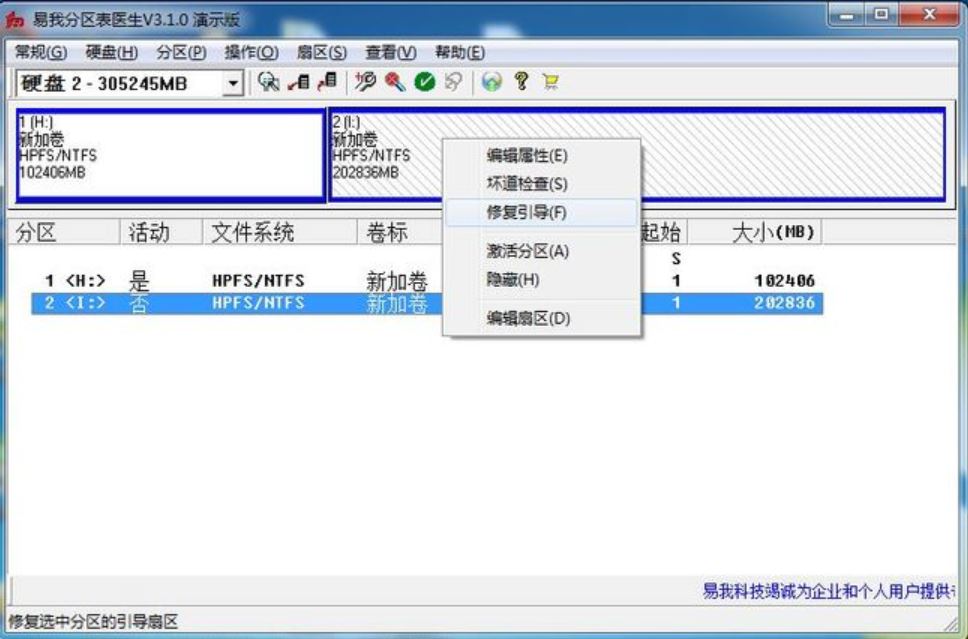Viewport: 968px width, 639px height.
Task: Click HPFS/NTFS cell in H: row
Action: coord(258,281)
